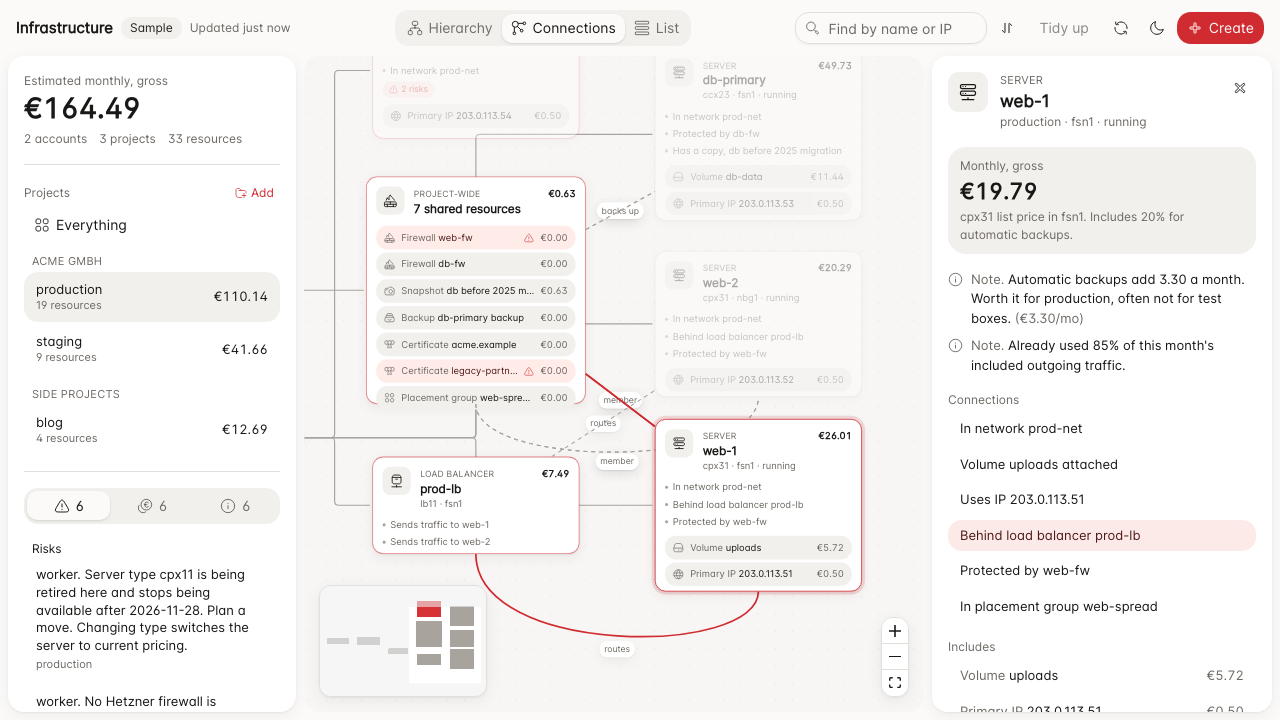The height and width of the screenshot is (720, 1280).
Task: Click the web-1 card server icon on map
Action: click(680, 443)
